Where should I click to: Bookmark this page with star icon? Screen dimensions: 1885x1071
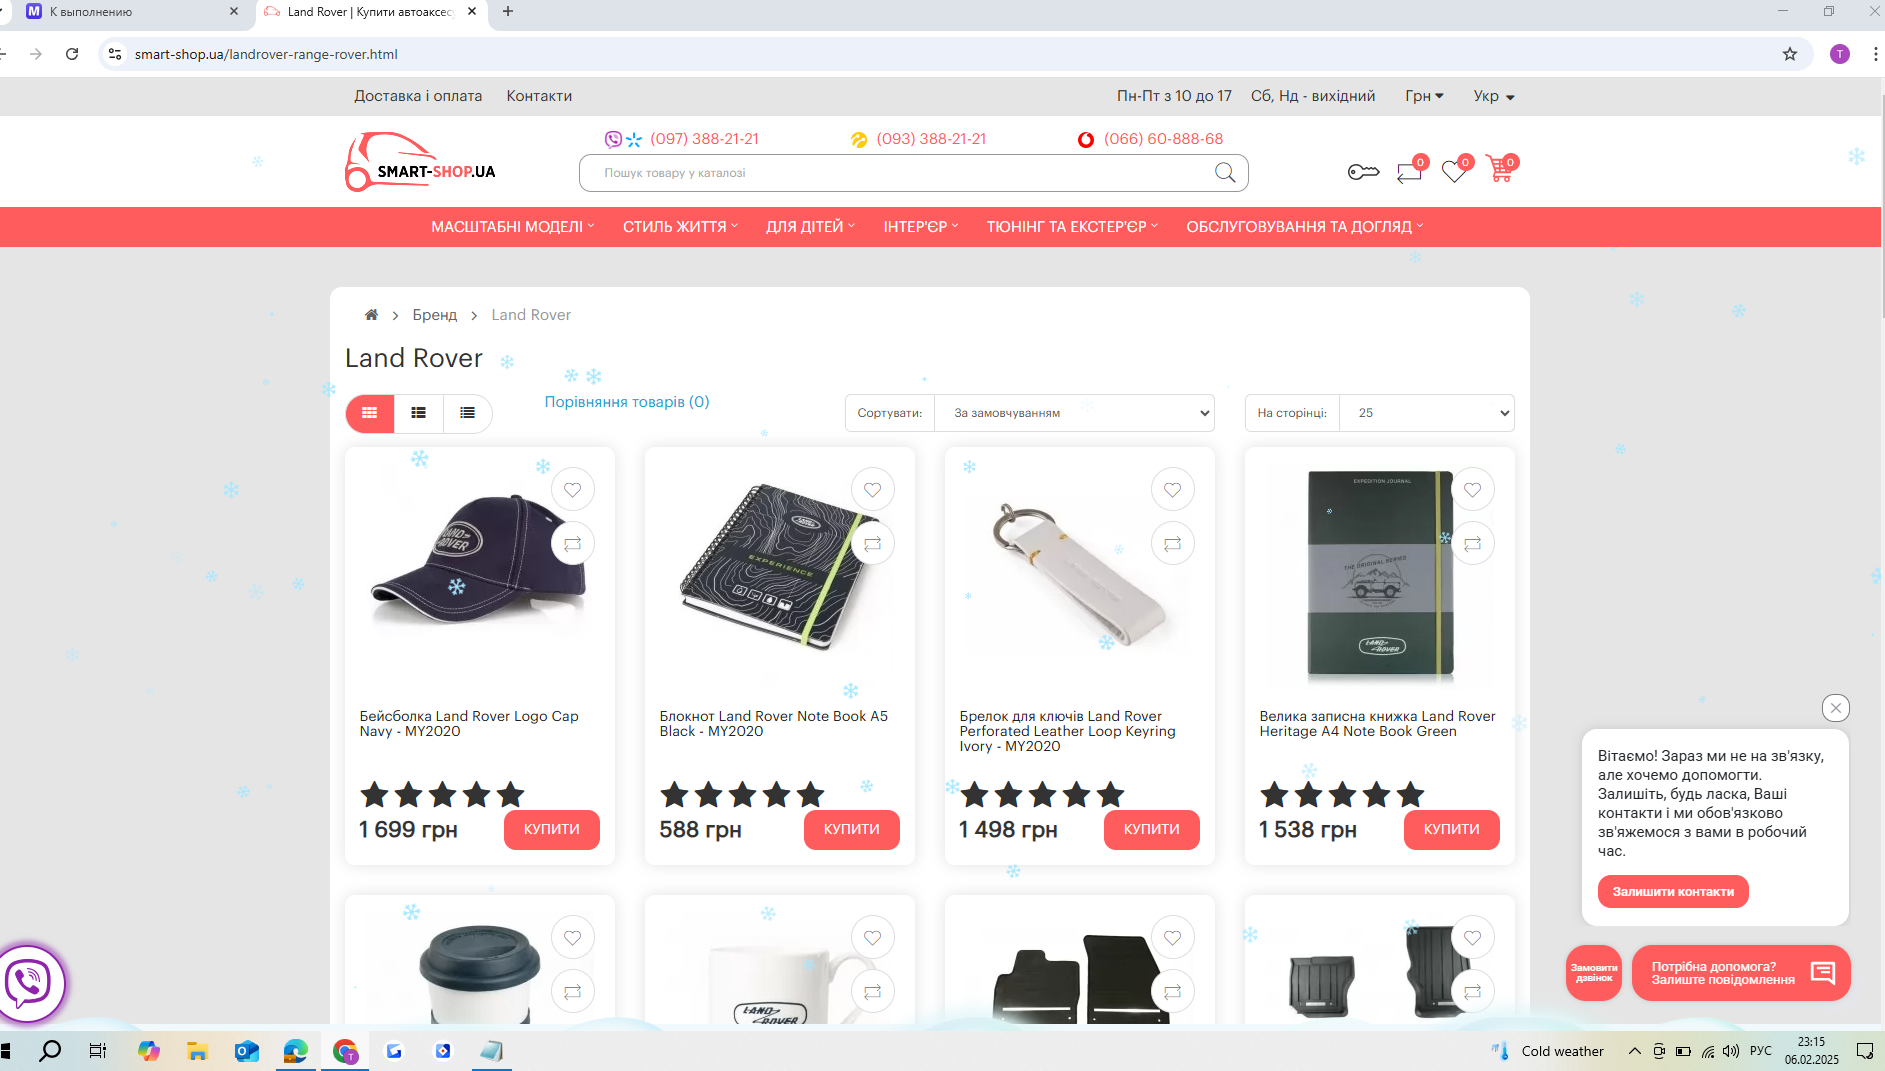tap(1790, 54)
